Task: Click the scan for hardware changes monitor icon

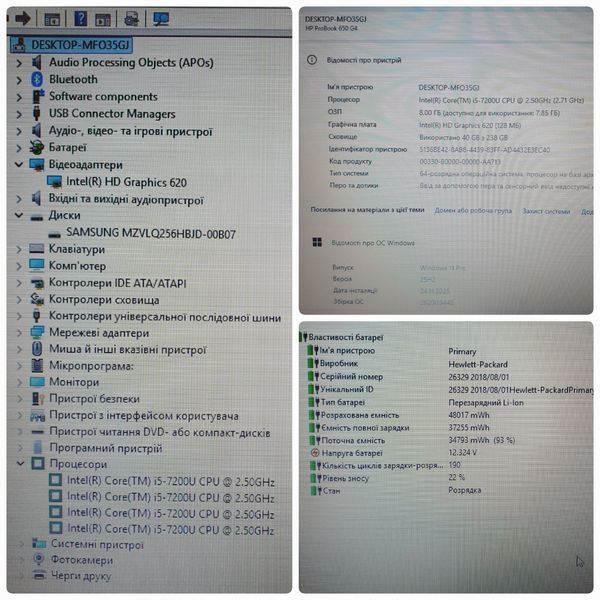Action: point(161,18)
